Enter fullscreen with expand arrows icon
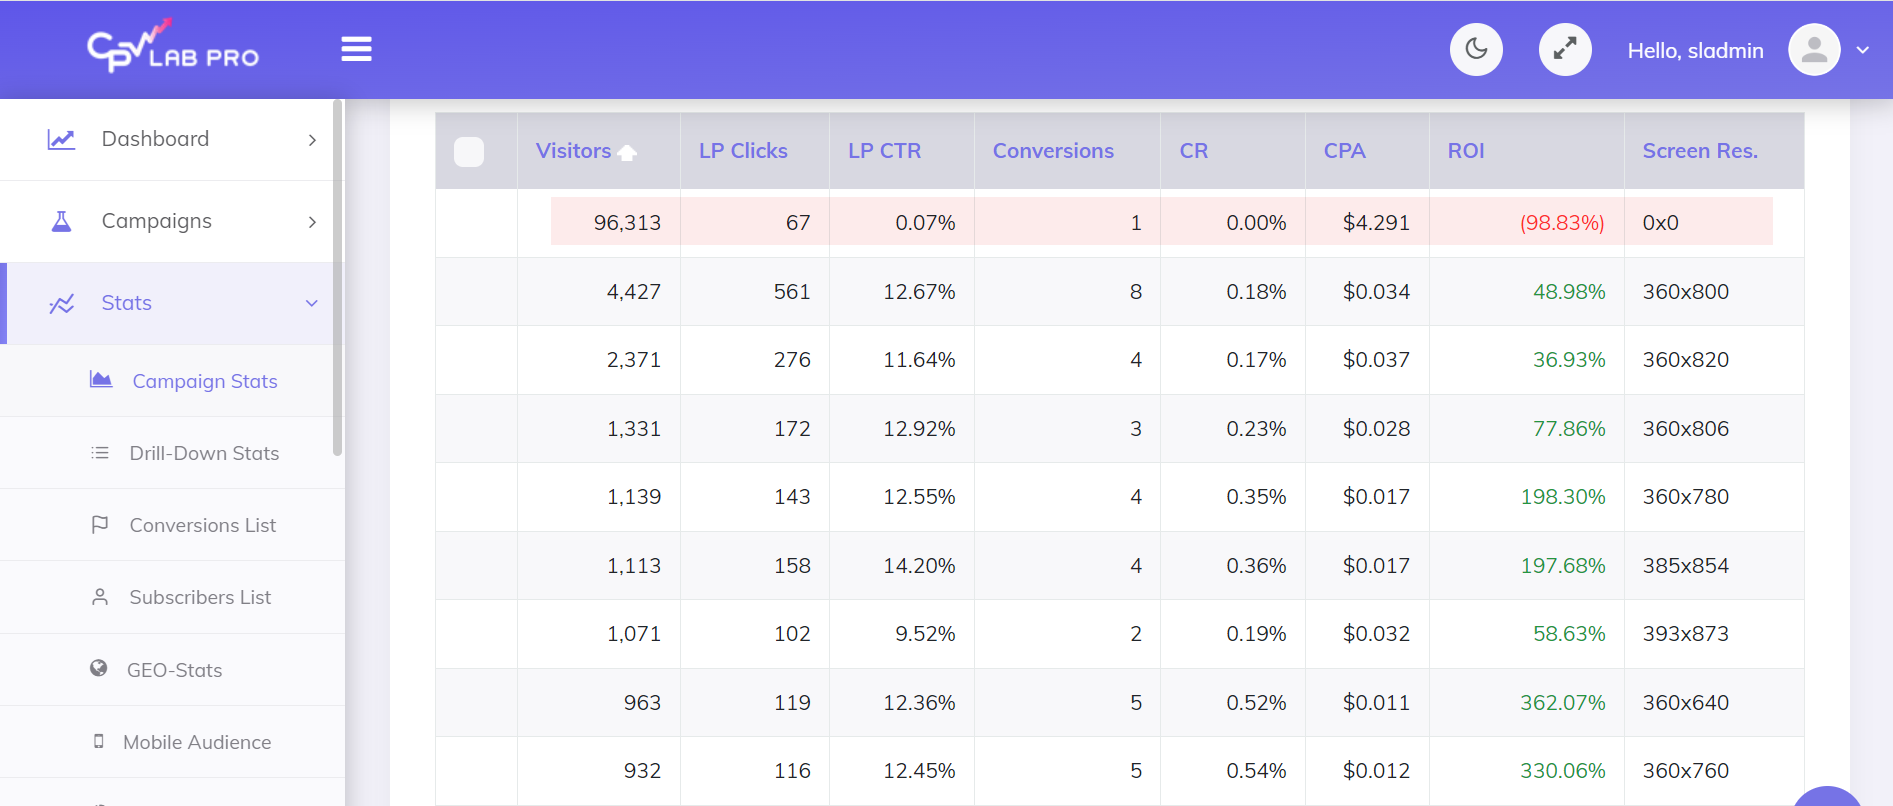The width and height of the screenshot is (1893, 806). tap(1565, 49)
